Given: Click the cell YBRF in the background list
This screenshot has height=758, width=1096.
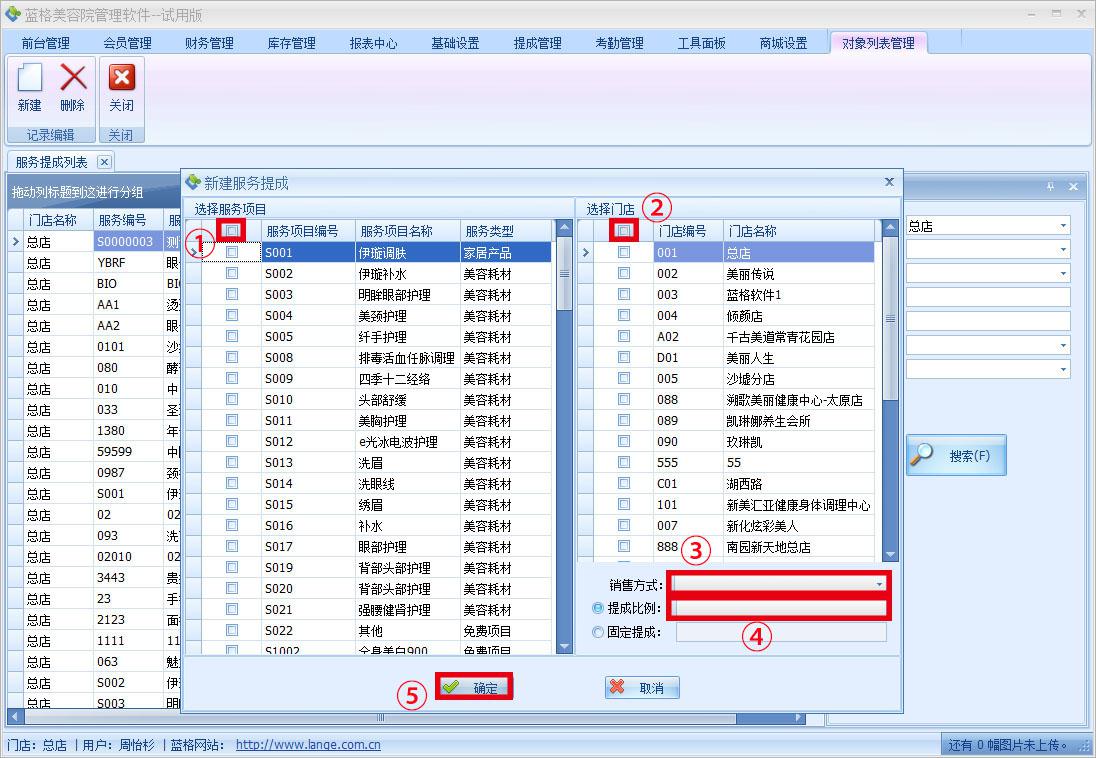Looking at the screenshot, I should click(x=128, y=262).
